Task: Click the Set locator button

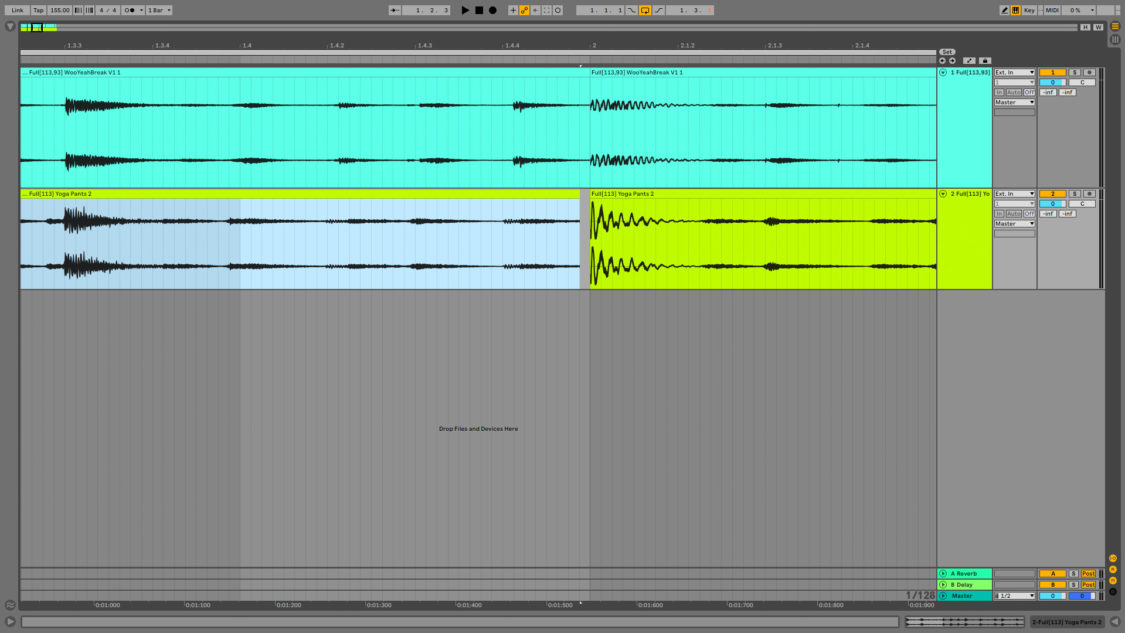Action: click(948, 50)
